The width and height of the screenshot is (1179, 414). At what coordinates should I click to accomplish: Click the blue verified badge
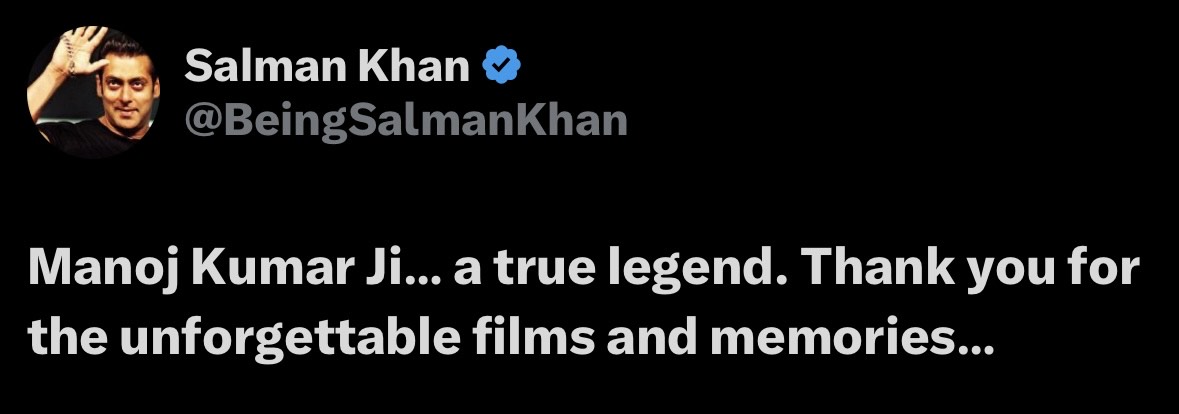point(499,66)
